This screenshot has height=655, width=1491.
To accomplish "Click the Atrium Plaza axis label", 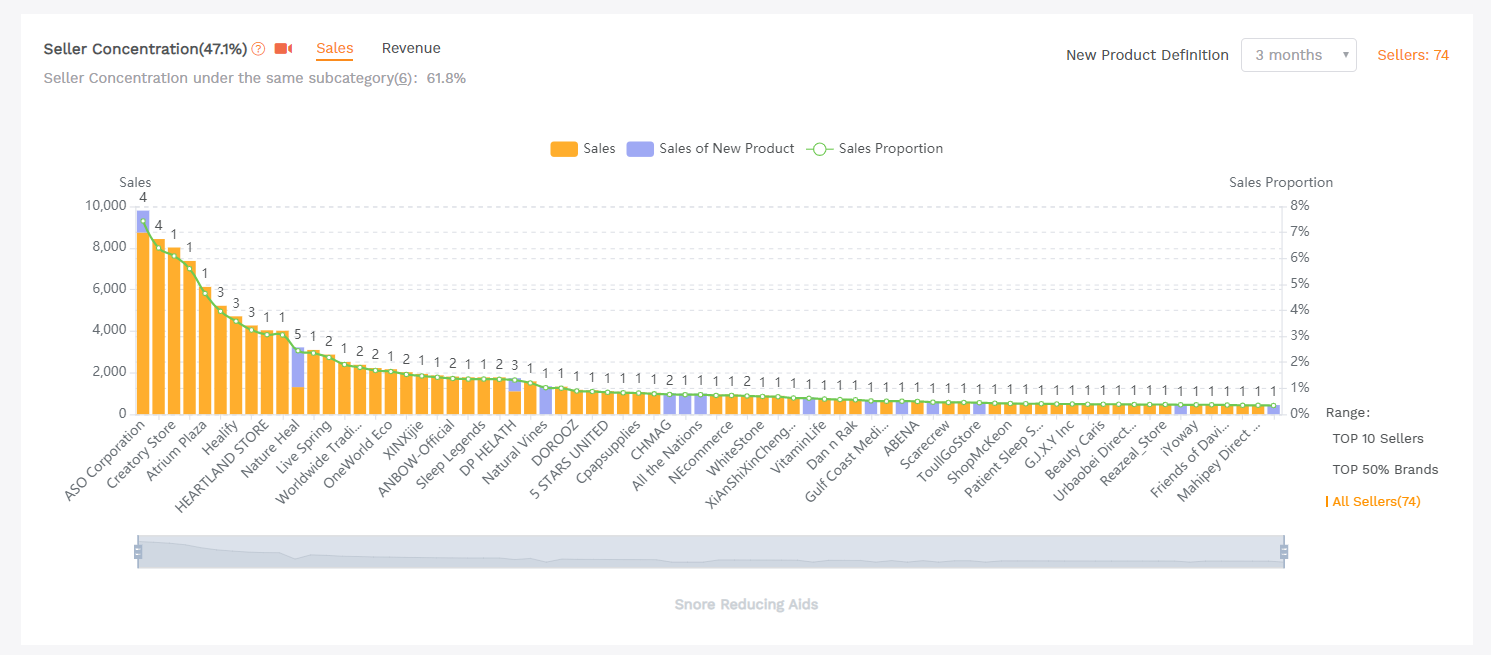I will (178, 456).
